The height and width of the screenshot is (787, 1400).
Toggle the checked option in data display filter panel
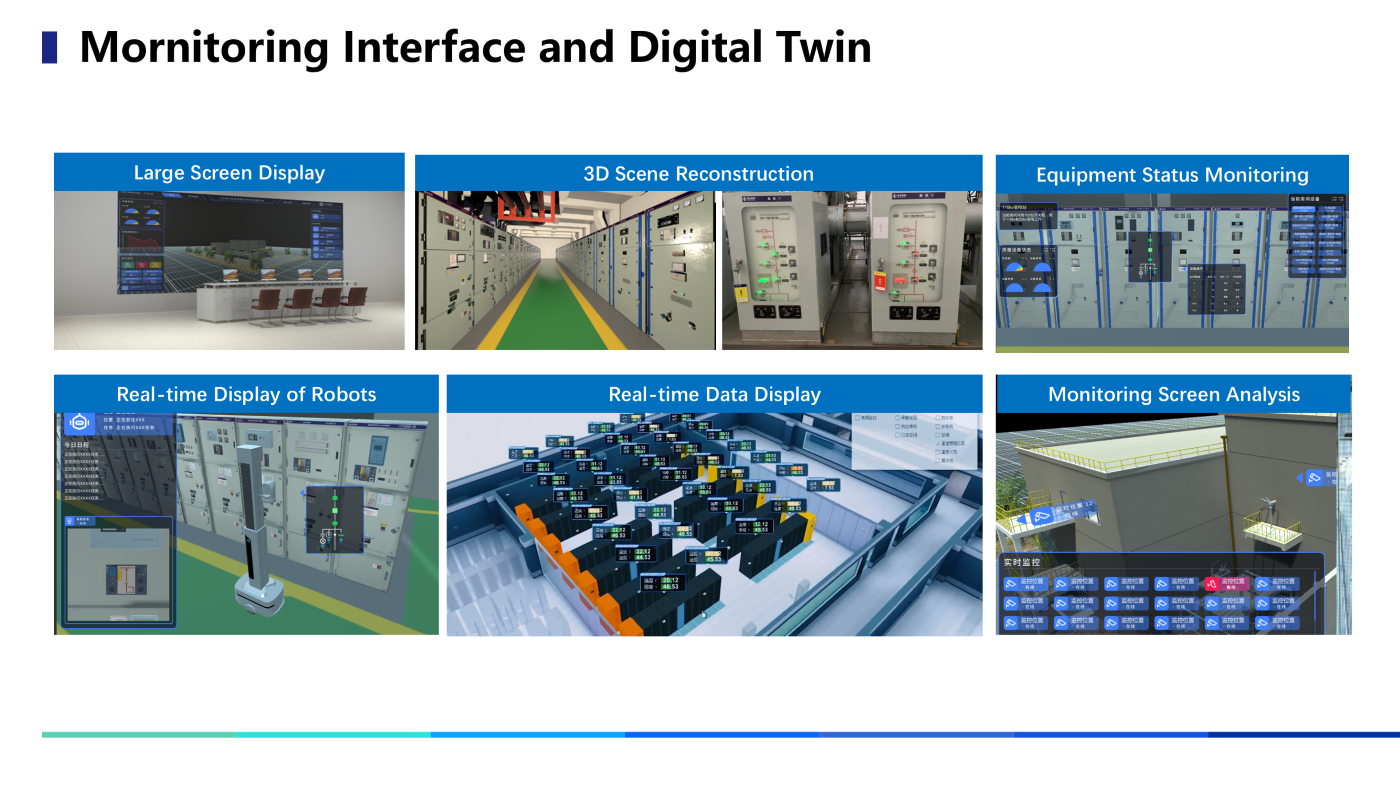pos(938,442)
